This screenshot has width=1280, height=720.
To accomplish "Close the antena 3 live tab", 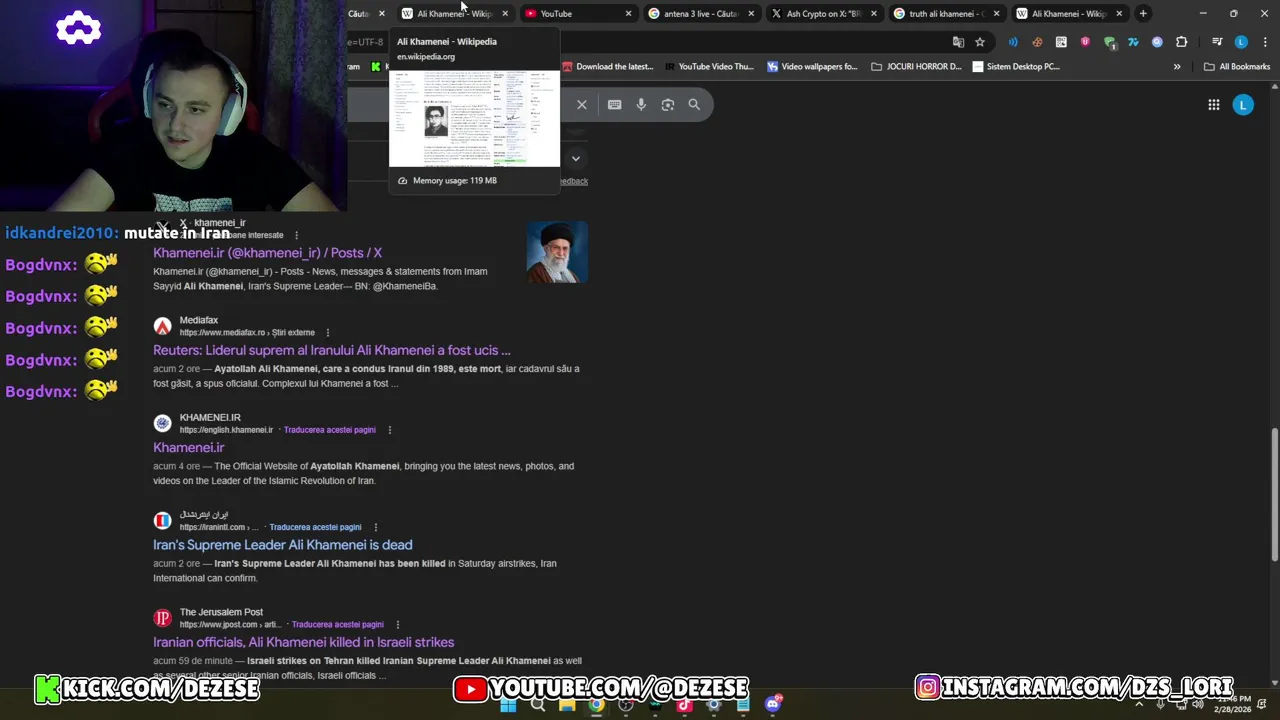I will click(x=751, y=14).
